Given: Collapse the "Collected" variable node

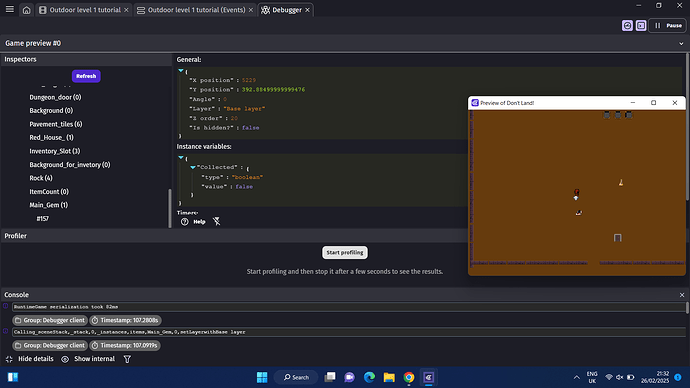Looking at the screenshot, I should pos(193,167).
